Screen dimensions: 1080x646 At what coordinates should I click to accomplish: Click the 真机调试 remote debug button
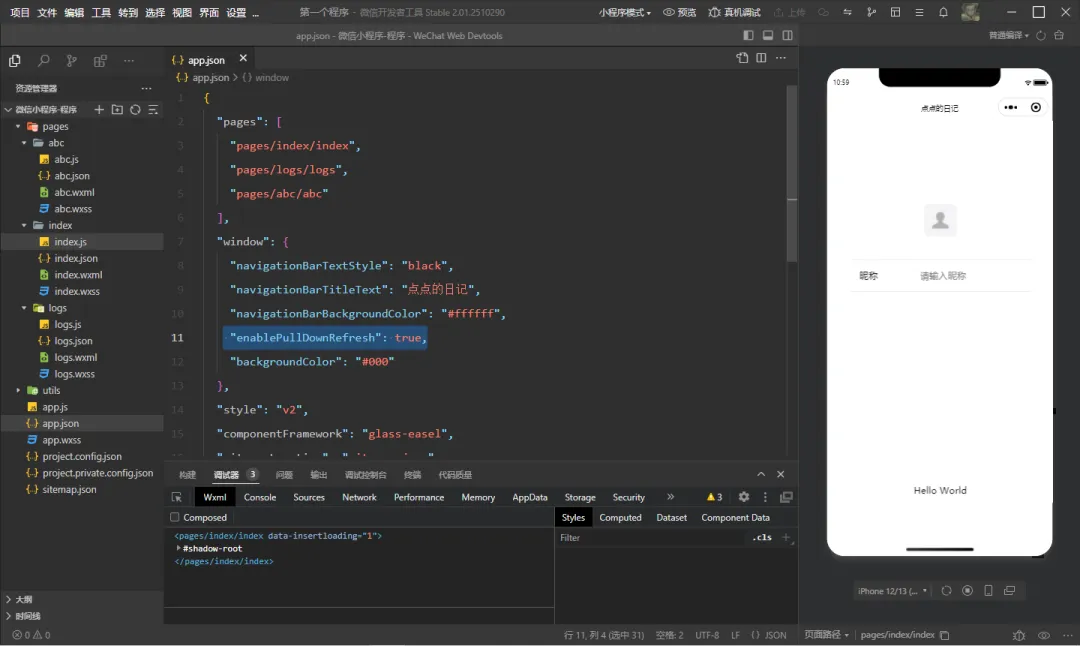tap(734, 12)
